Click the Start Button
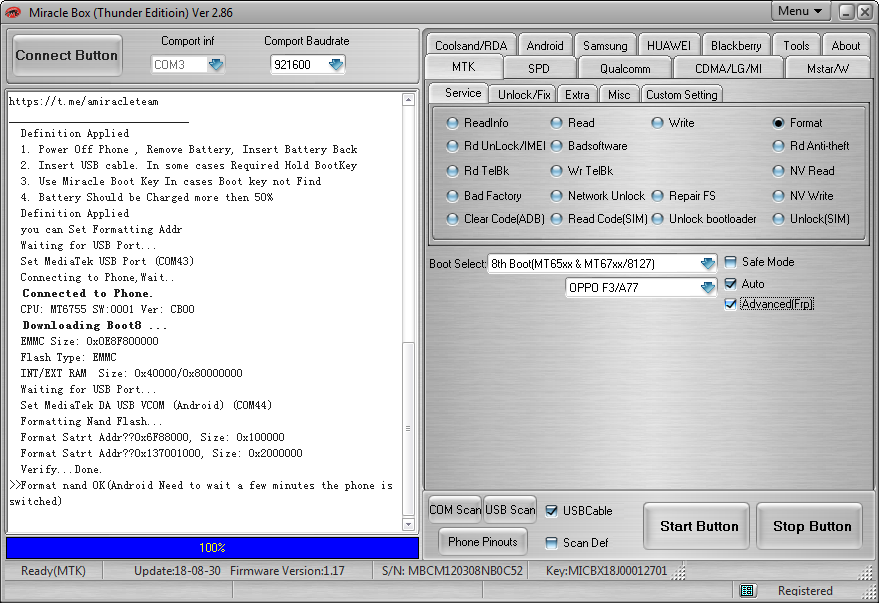879x603 pixels. (698, 526)
